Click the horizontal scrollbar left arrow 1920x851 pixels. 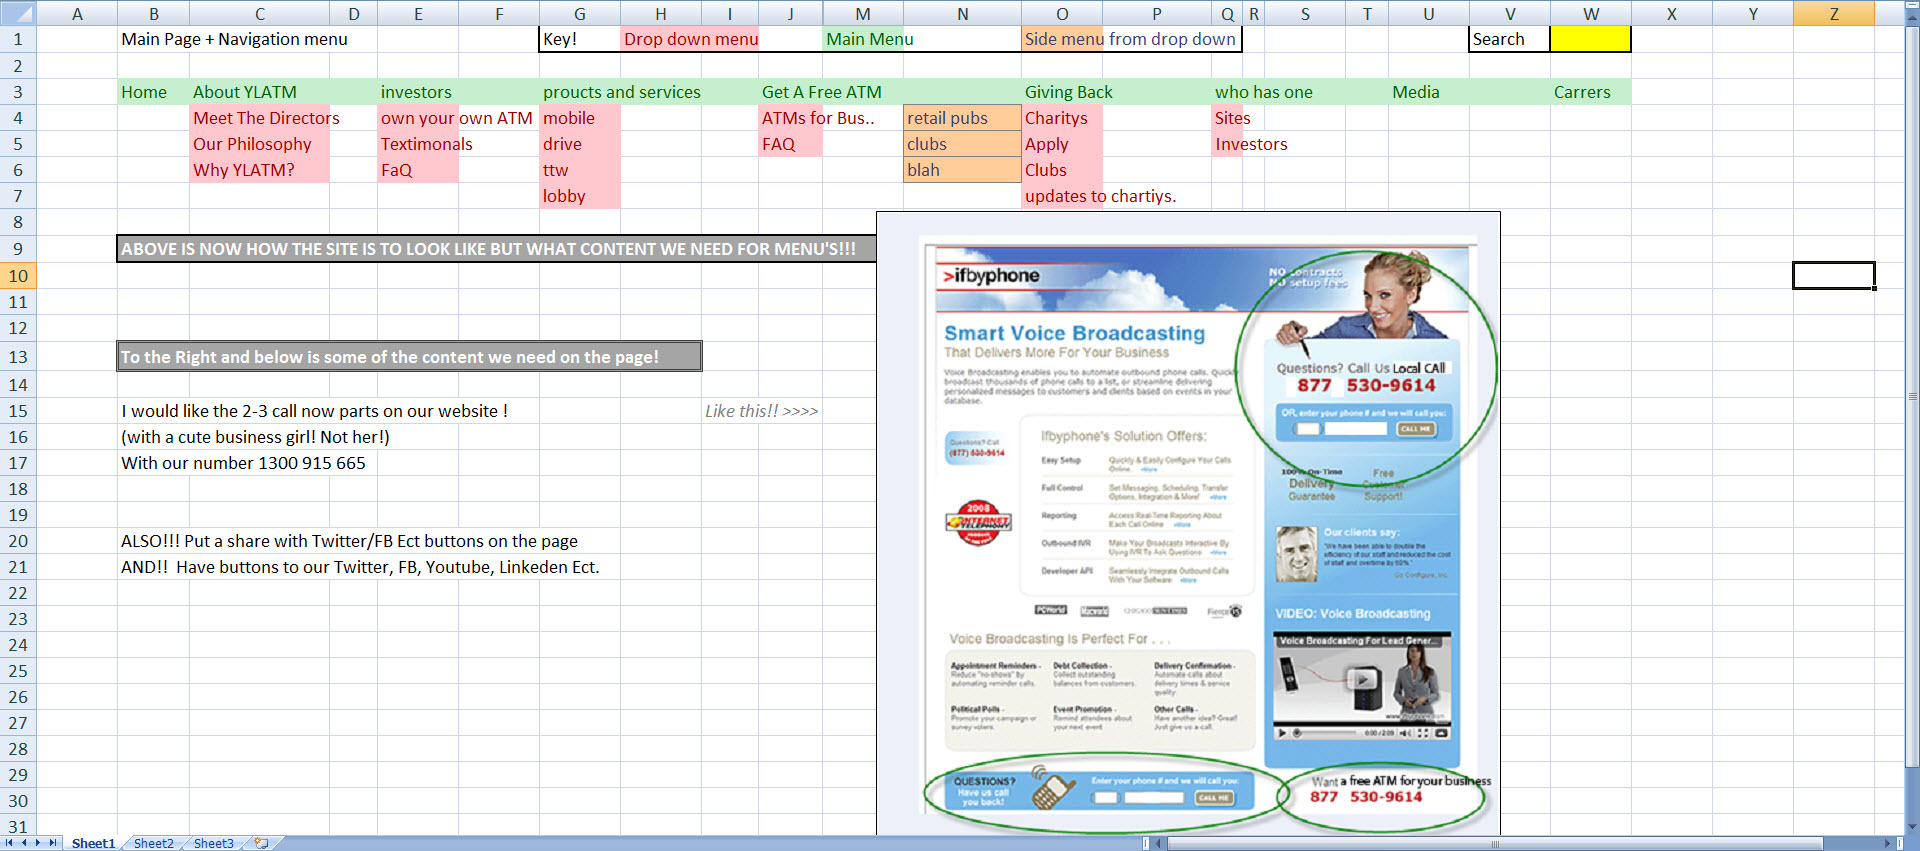(x=1160, y=844)
